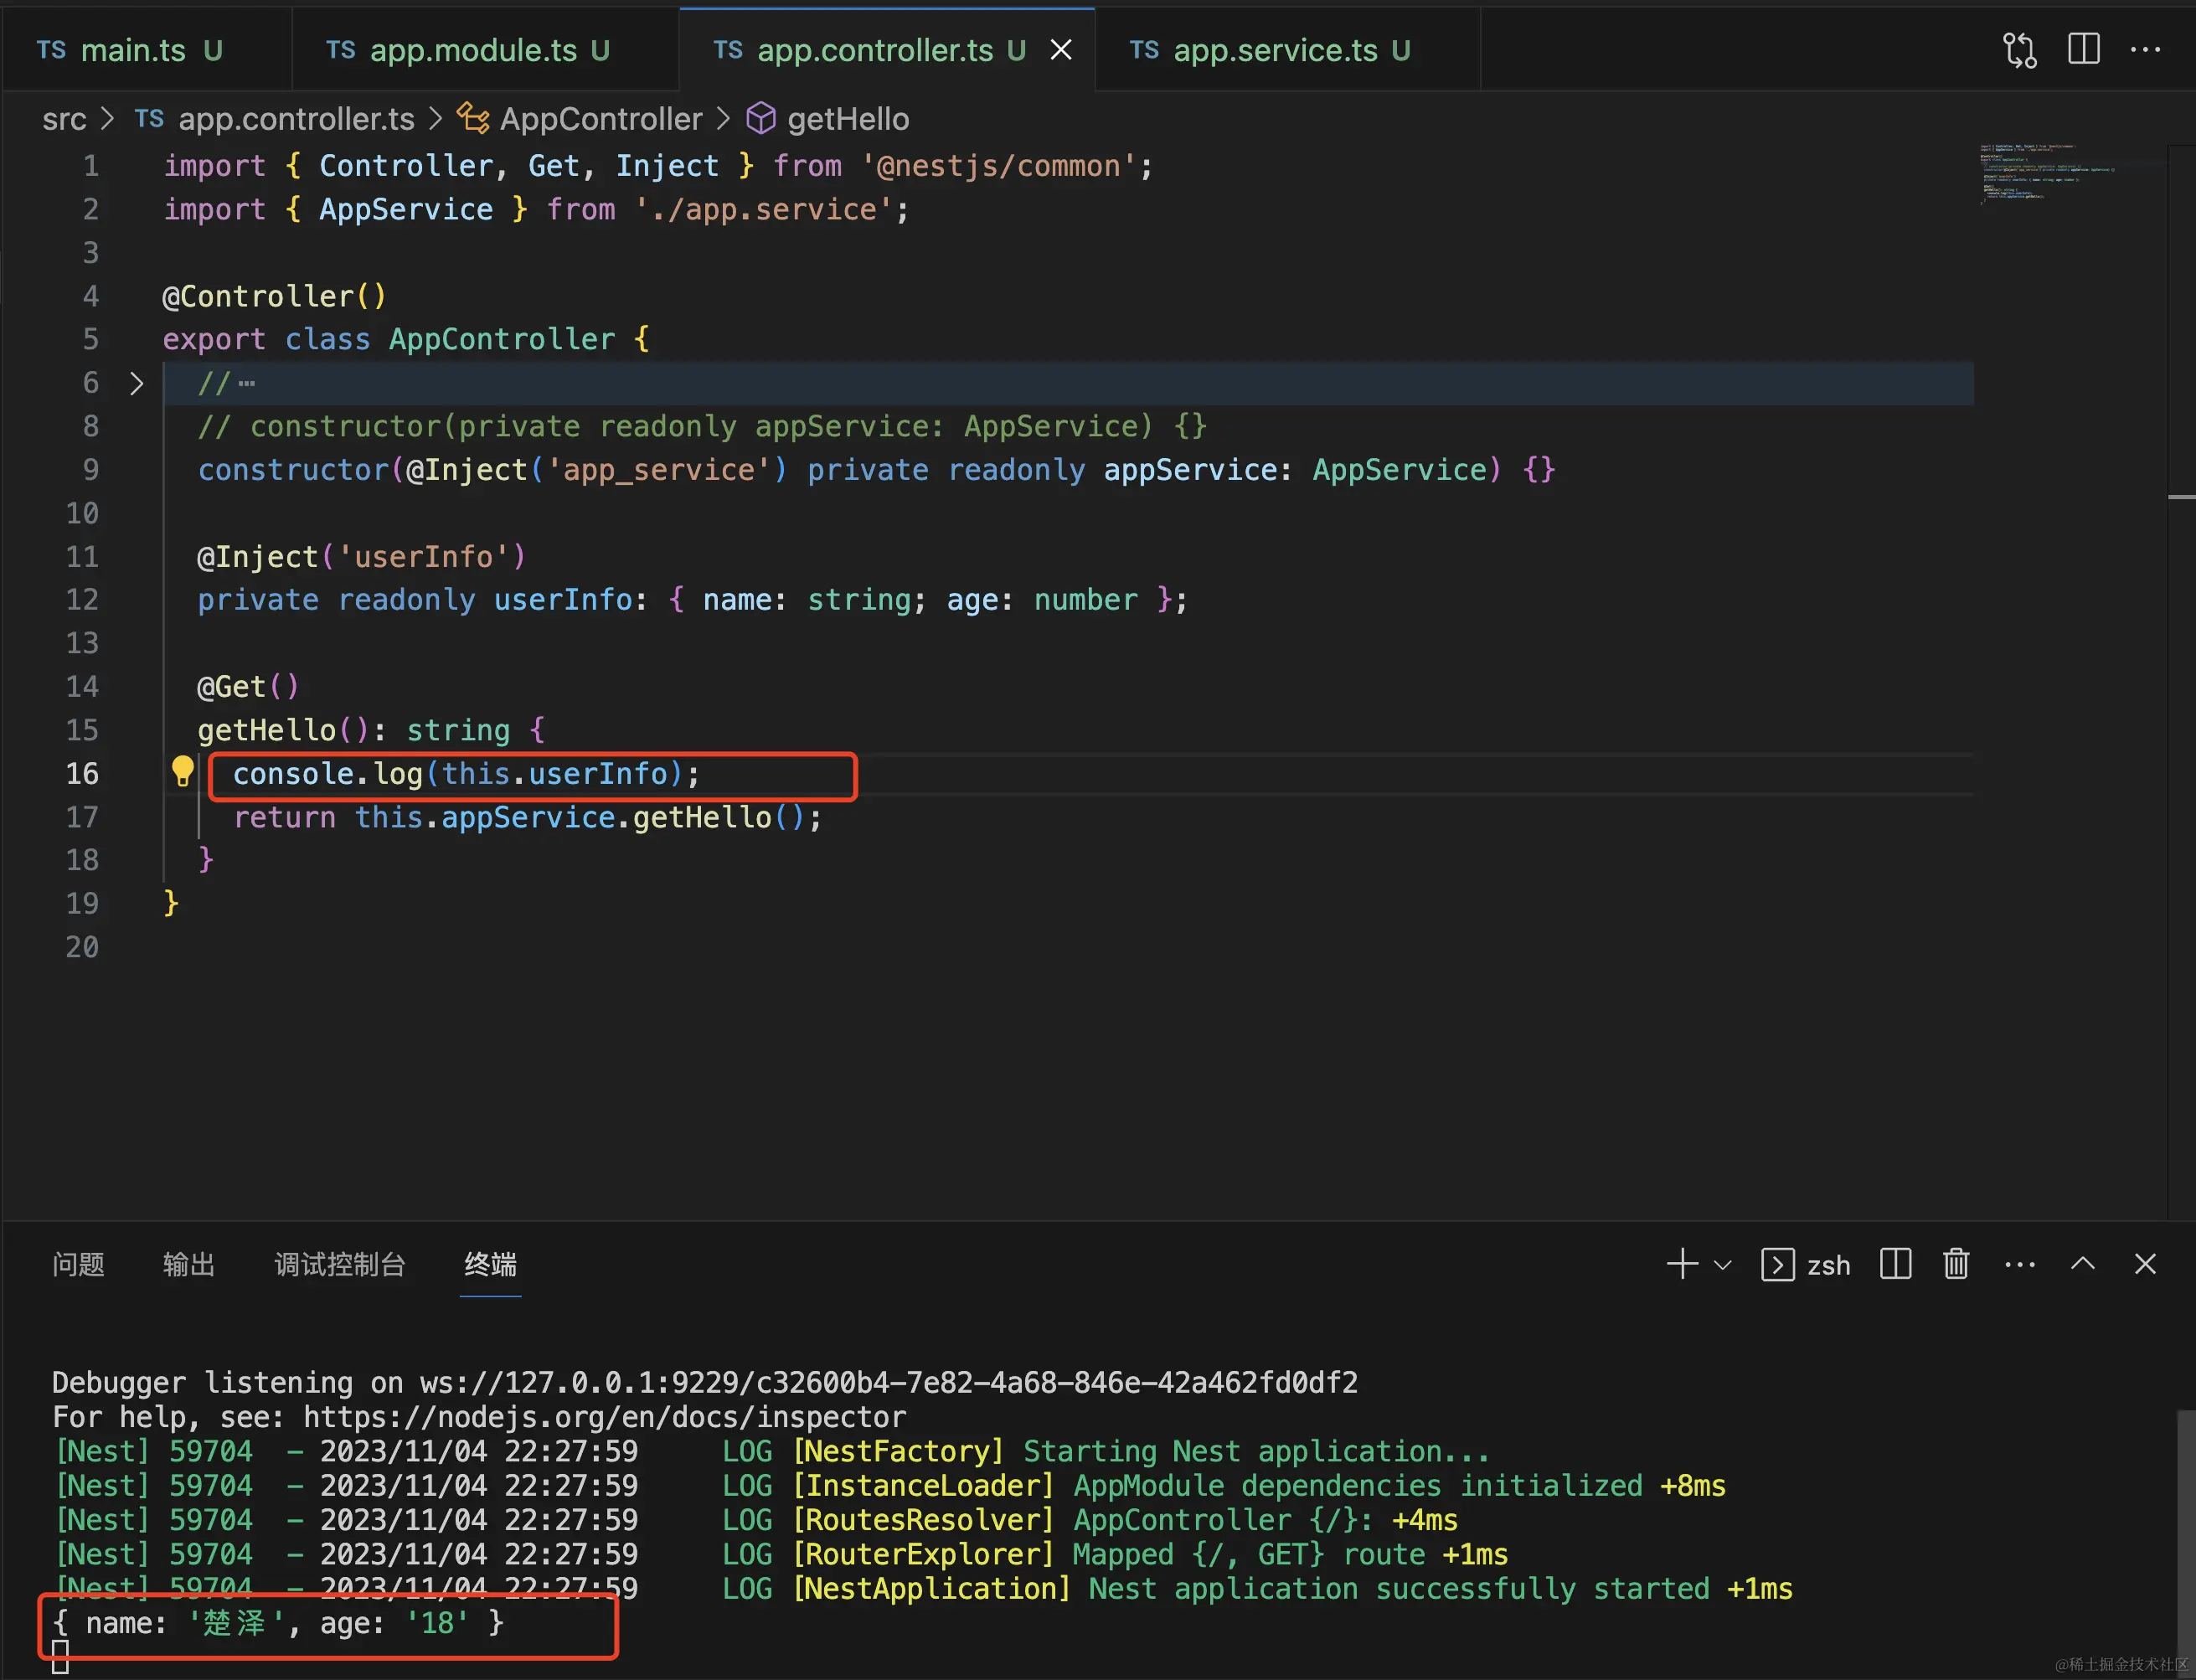Viewport: 2196px width, 1680px height.
Task: Split the editor to the right
Action: coord(2084,49)
